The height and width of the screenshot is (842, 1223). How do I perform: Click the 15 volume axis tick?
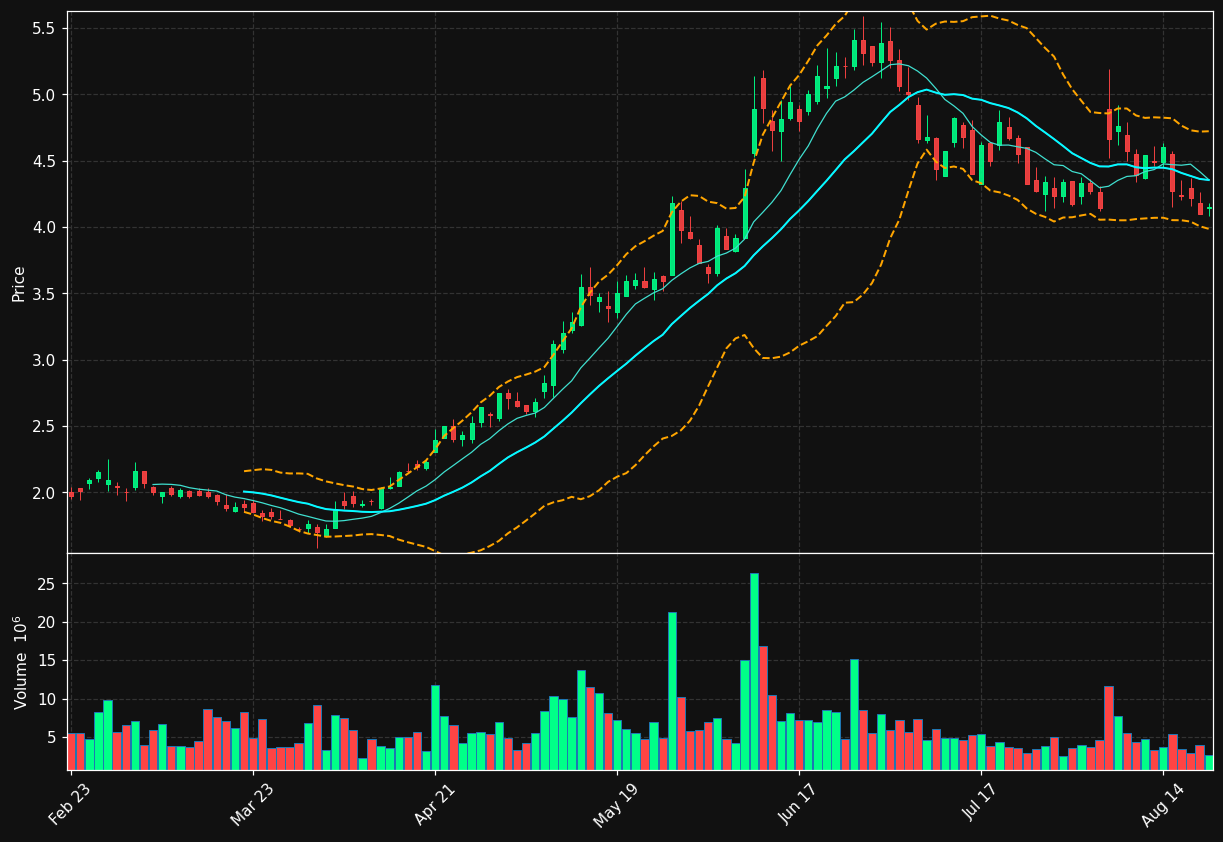point(47,661)
